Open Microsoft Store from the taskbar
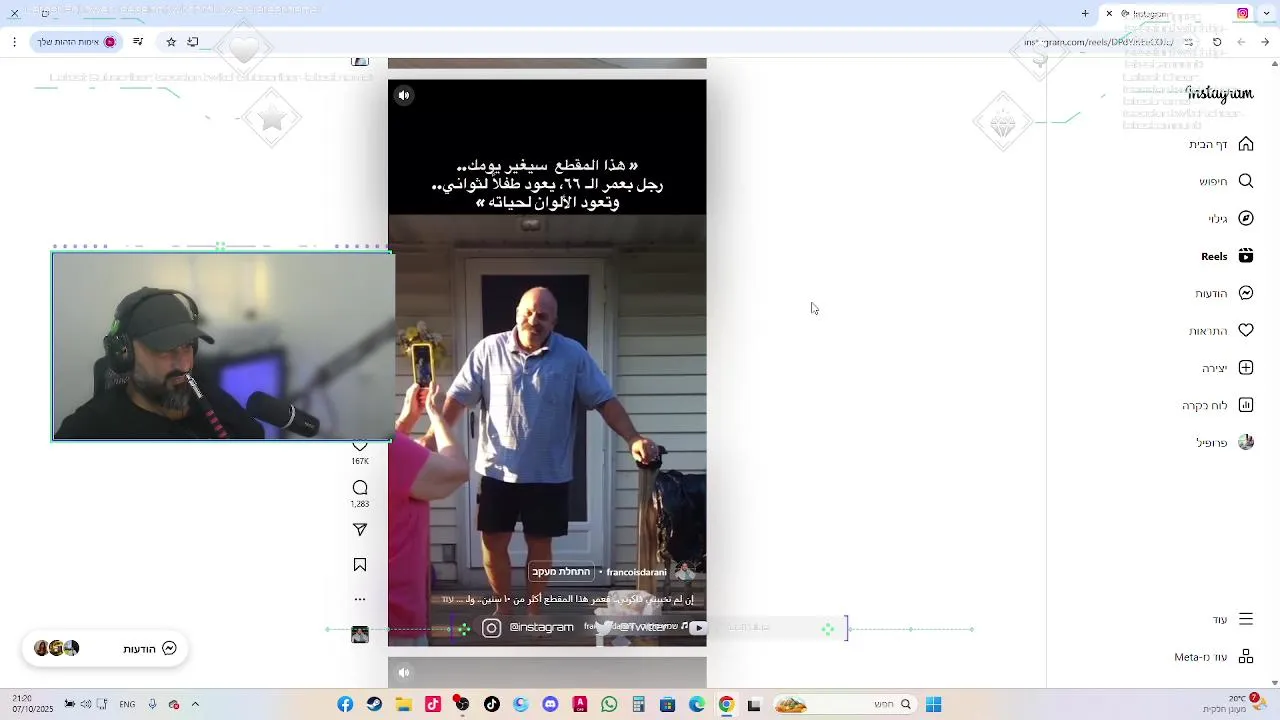Image resolution: width=1280 pixels, height=720 pixels. coord(668,705)
